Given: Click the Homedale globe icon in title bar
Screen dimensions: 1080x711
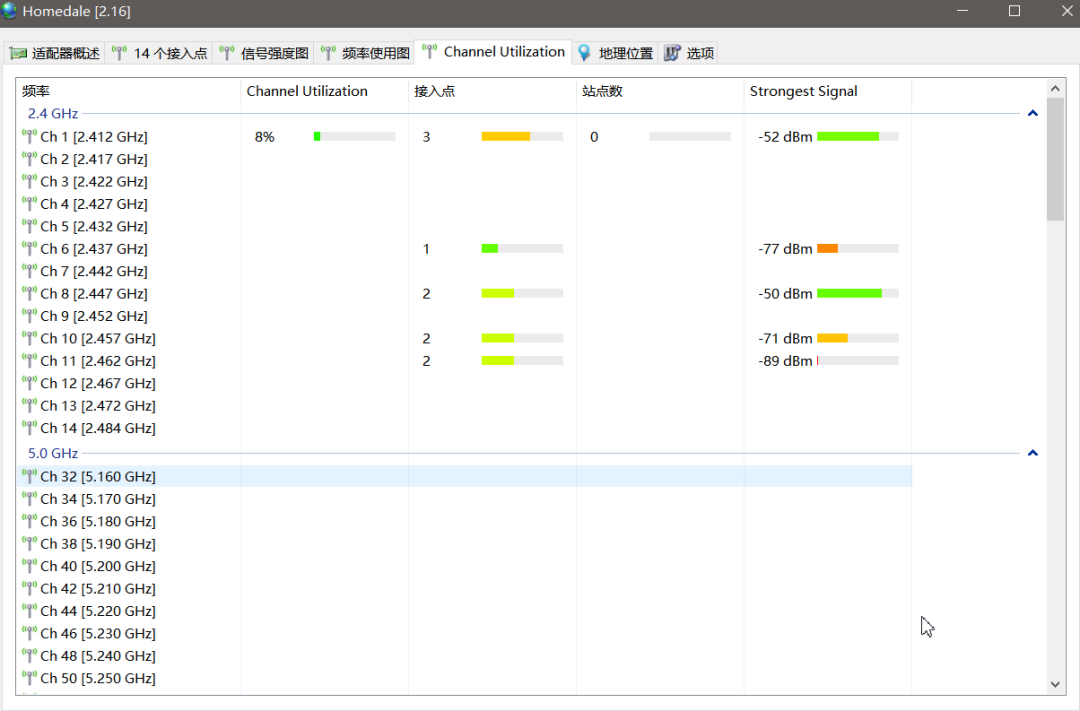Looking at the screenshot, I should [x=10, y=11].
